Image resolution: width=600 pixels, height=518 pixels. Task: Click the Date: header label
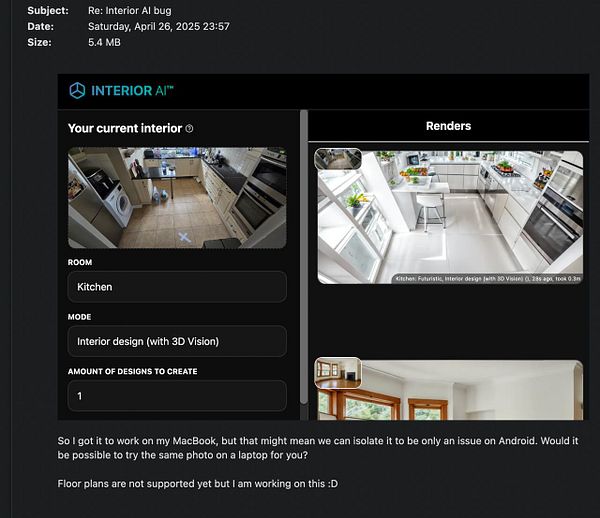[41, 26]
